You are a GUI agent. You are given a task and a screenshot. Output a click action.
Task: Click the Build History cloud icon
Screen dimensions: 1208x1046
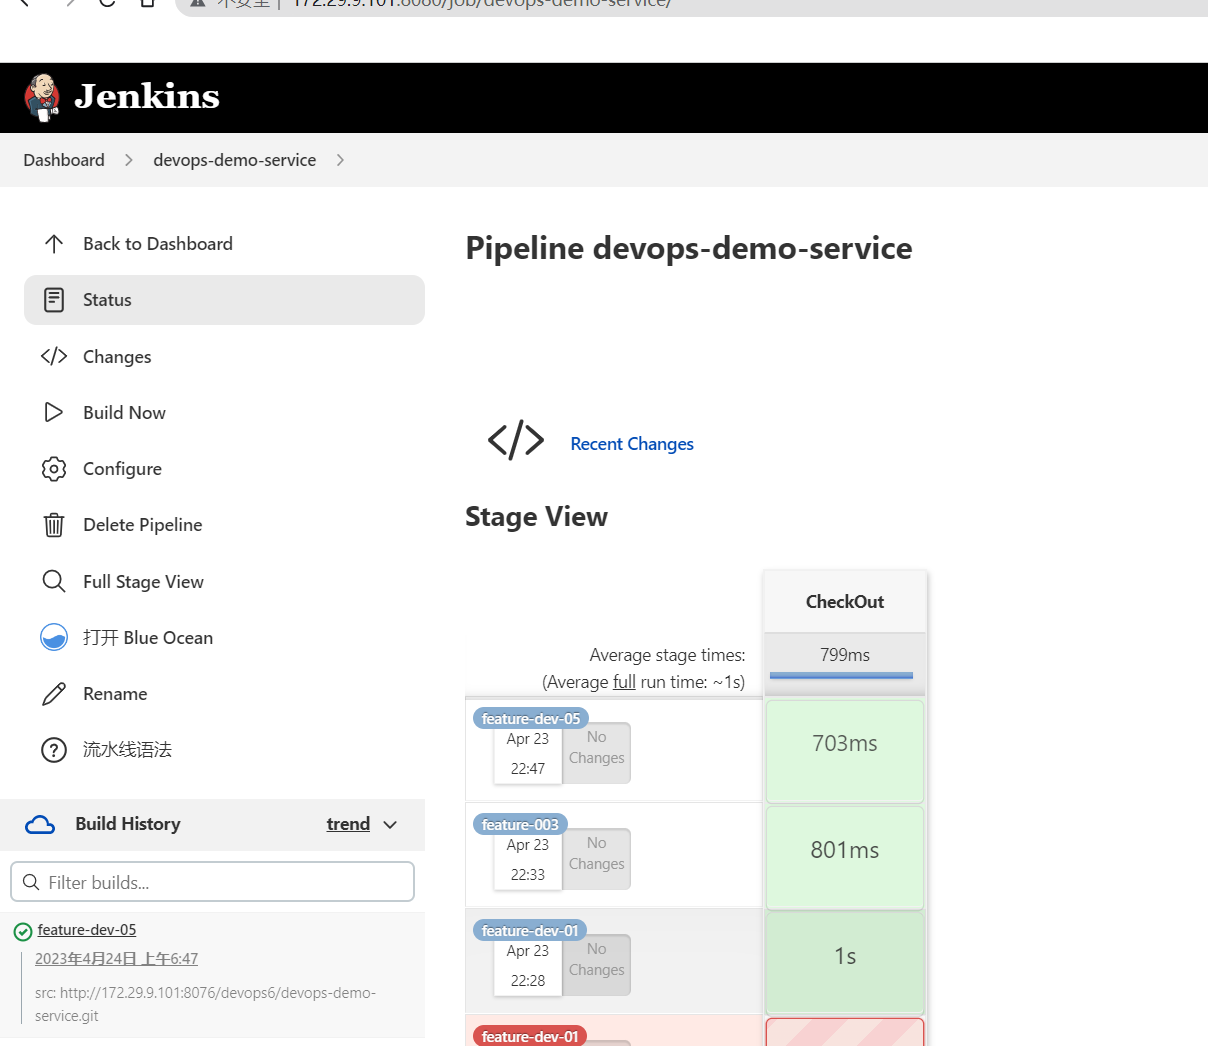pyautogui.click(x=40, y=825)
